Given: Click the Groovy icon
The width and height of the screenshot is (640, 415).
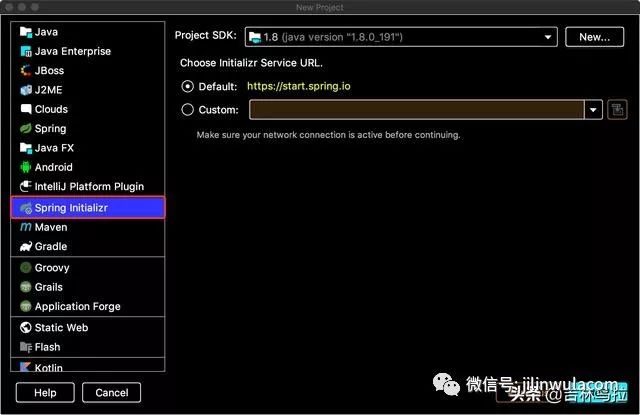Looking at the screenshot, I should (x=26, y=268).
